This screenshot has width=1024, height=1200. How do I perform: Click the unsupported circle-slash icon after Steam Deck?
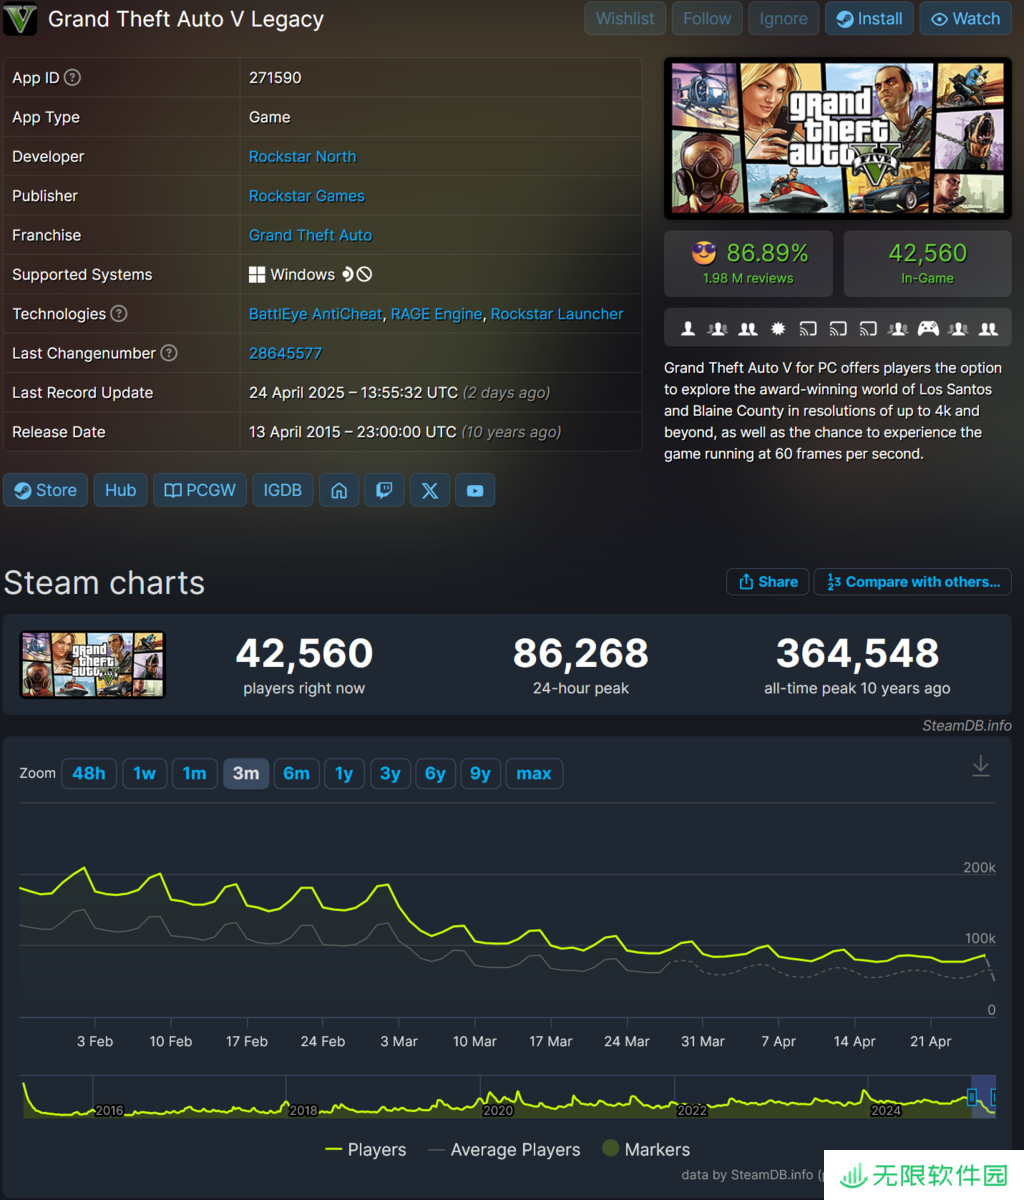pyautogui.click(x=365, y=274)
